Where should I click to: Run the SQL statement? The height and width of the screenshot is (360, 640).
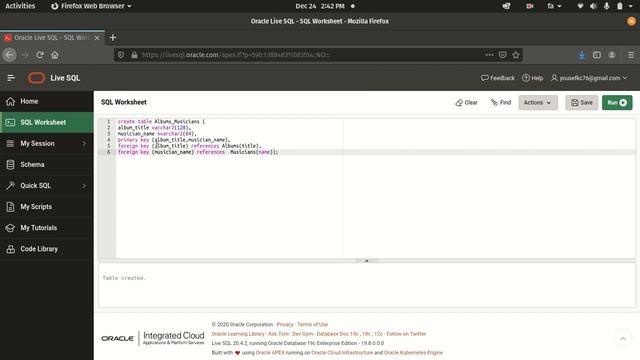click(617, 102)
